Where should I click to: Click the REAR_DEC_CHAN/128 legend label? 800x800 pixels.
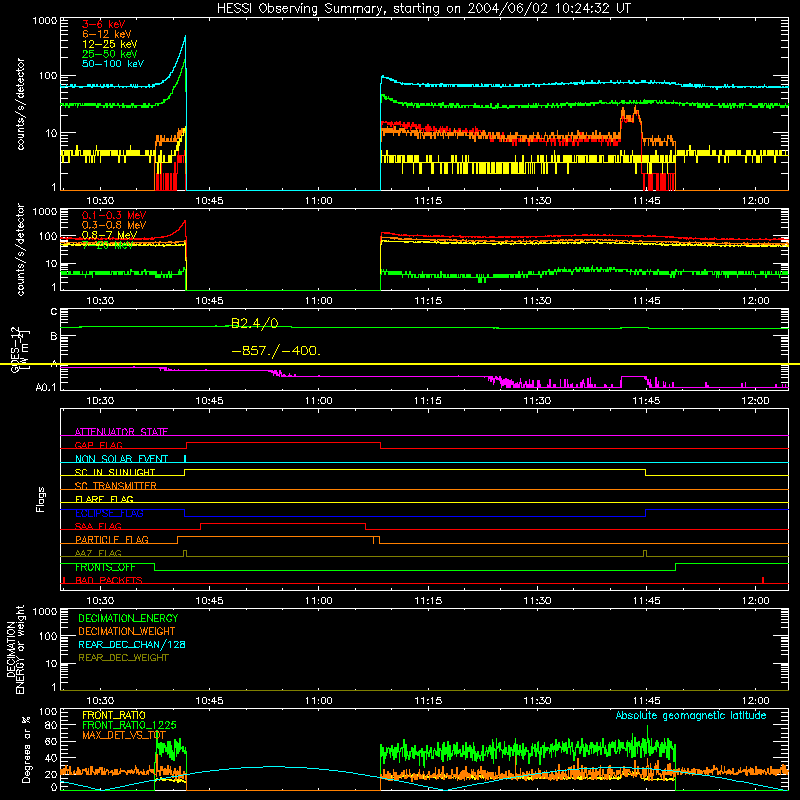[x=132, y=644]
